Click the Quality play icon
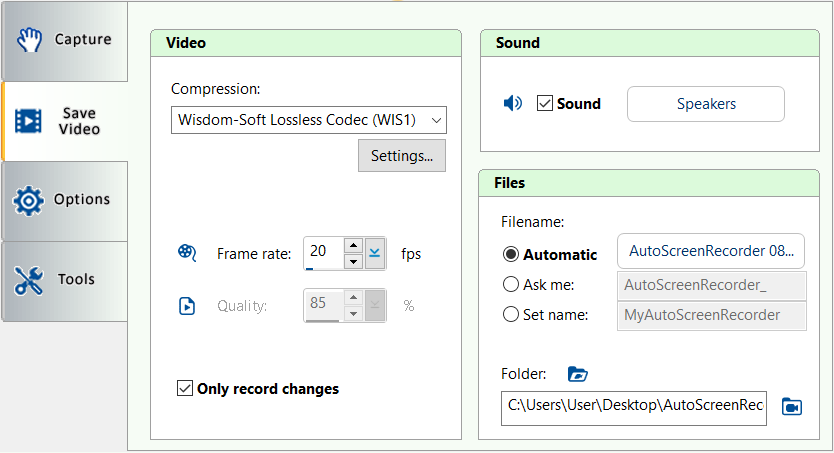Viewport: 834px width, 453px height. pos(186,306)
